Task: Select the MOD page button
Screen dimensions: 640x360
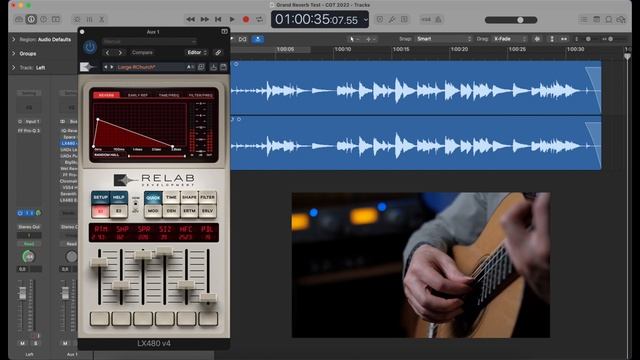Action: (153, 211)
